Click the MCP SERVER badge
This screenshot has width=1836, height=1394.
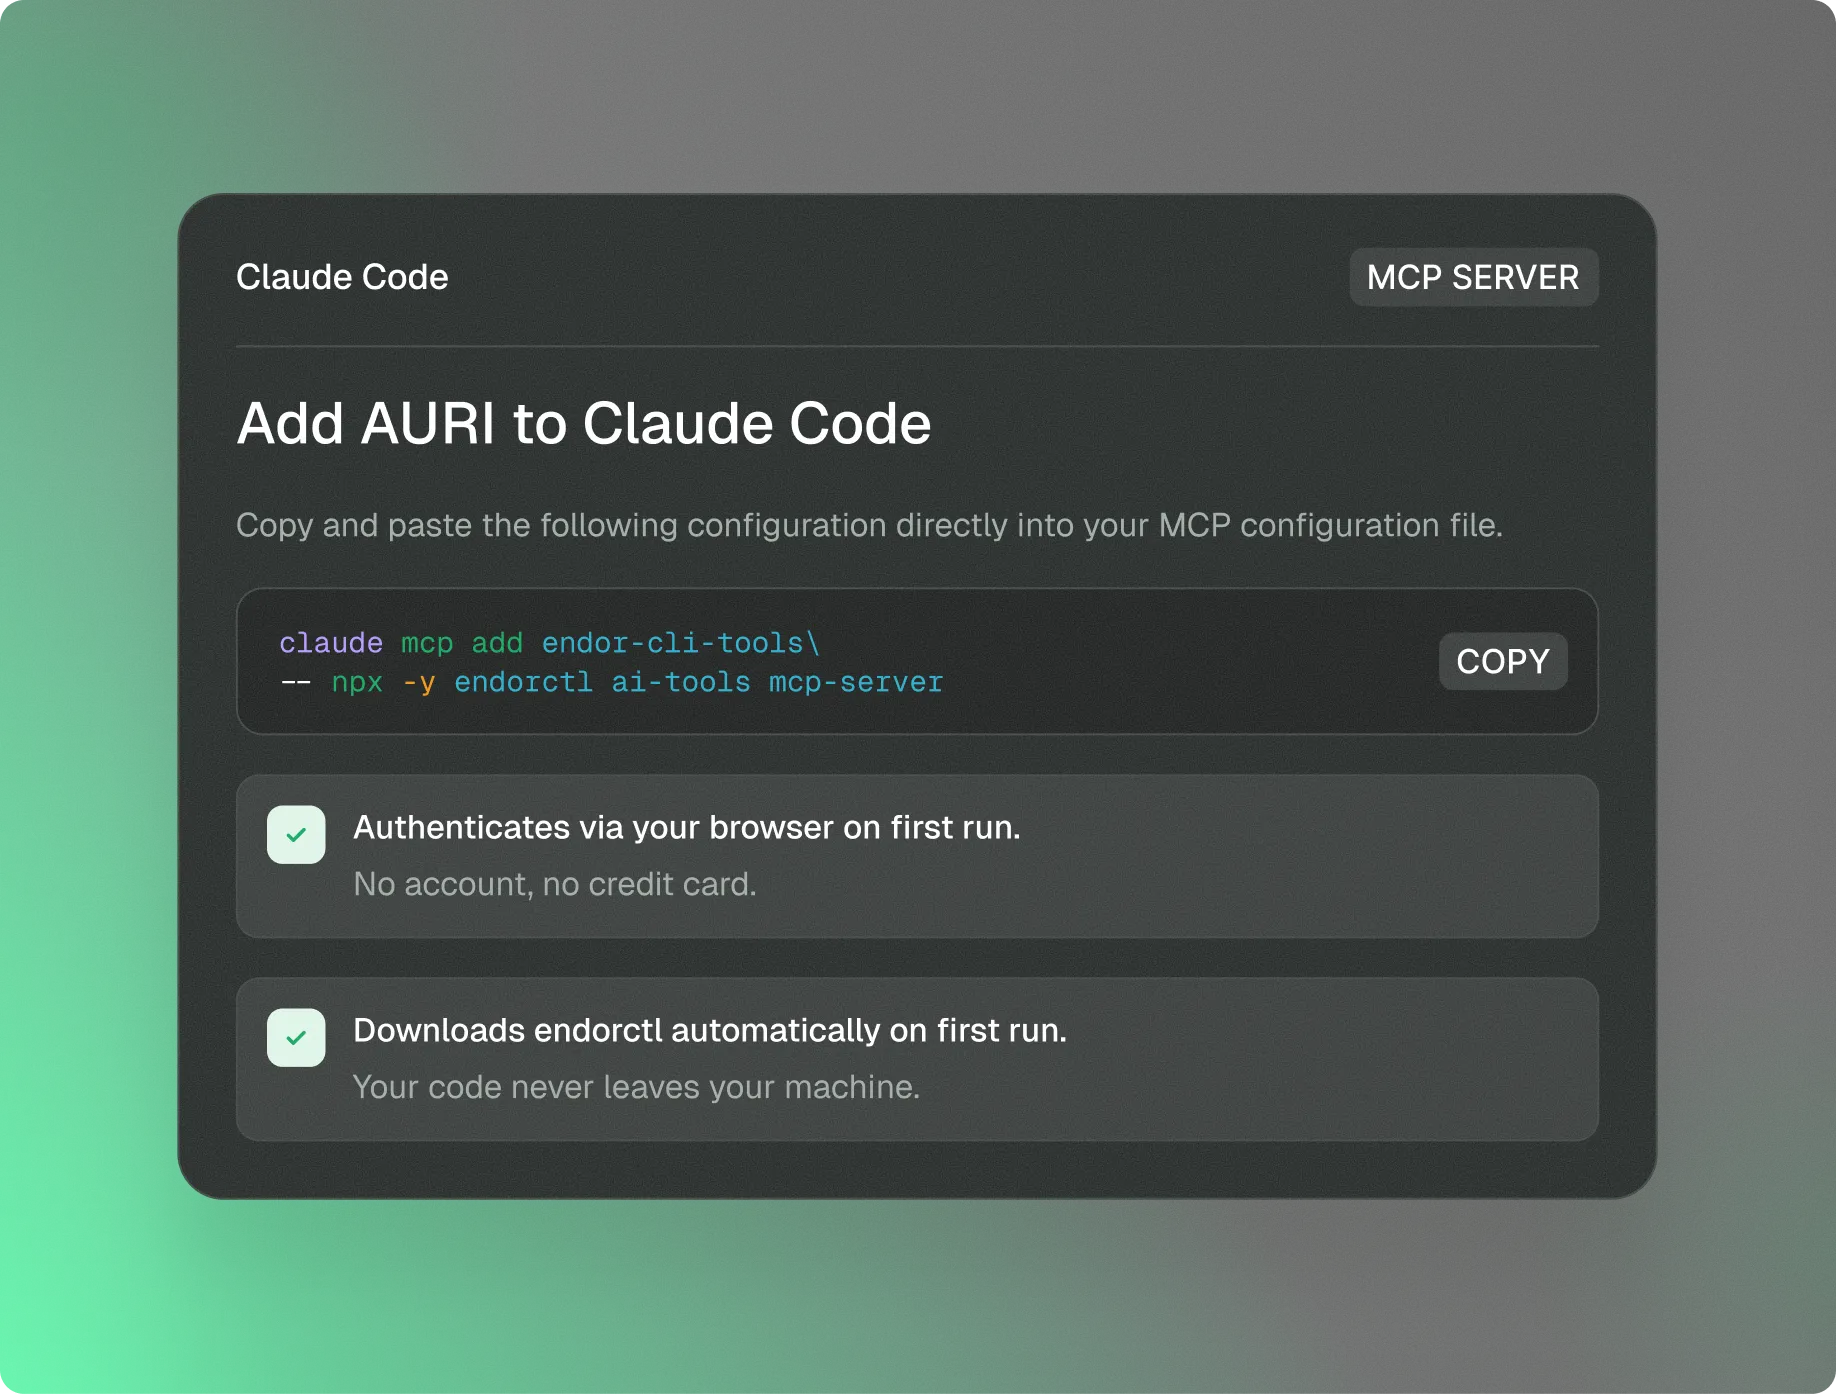click(1473, 277)
